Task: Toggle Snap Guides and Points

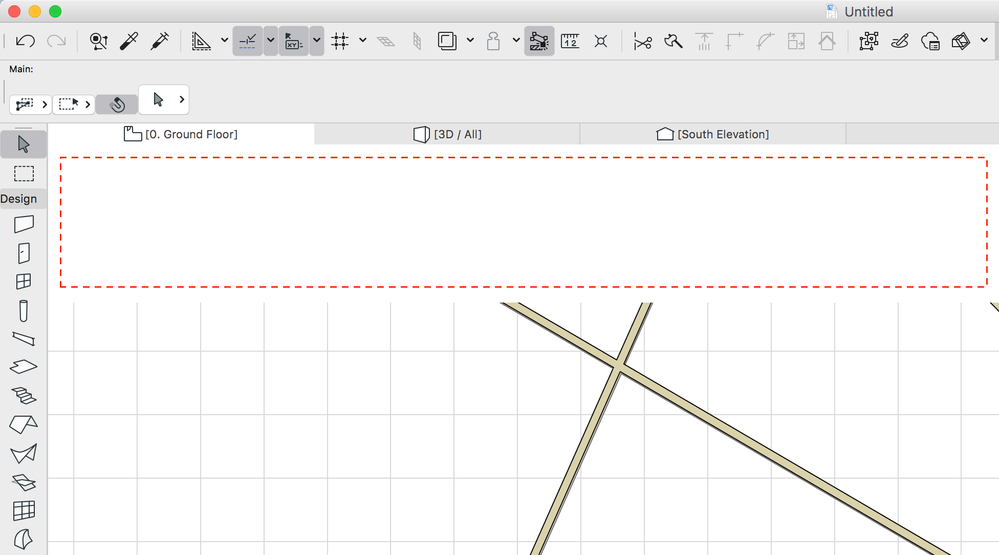Action: (x=247, y=41)
